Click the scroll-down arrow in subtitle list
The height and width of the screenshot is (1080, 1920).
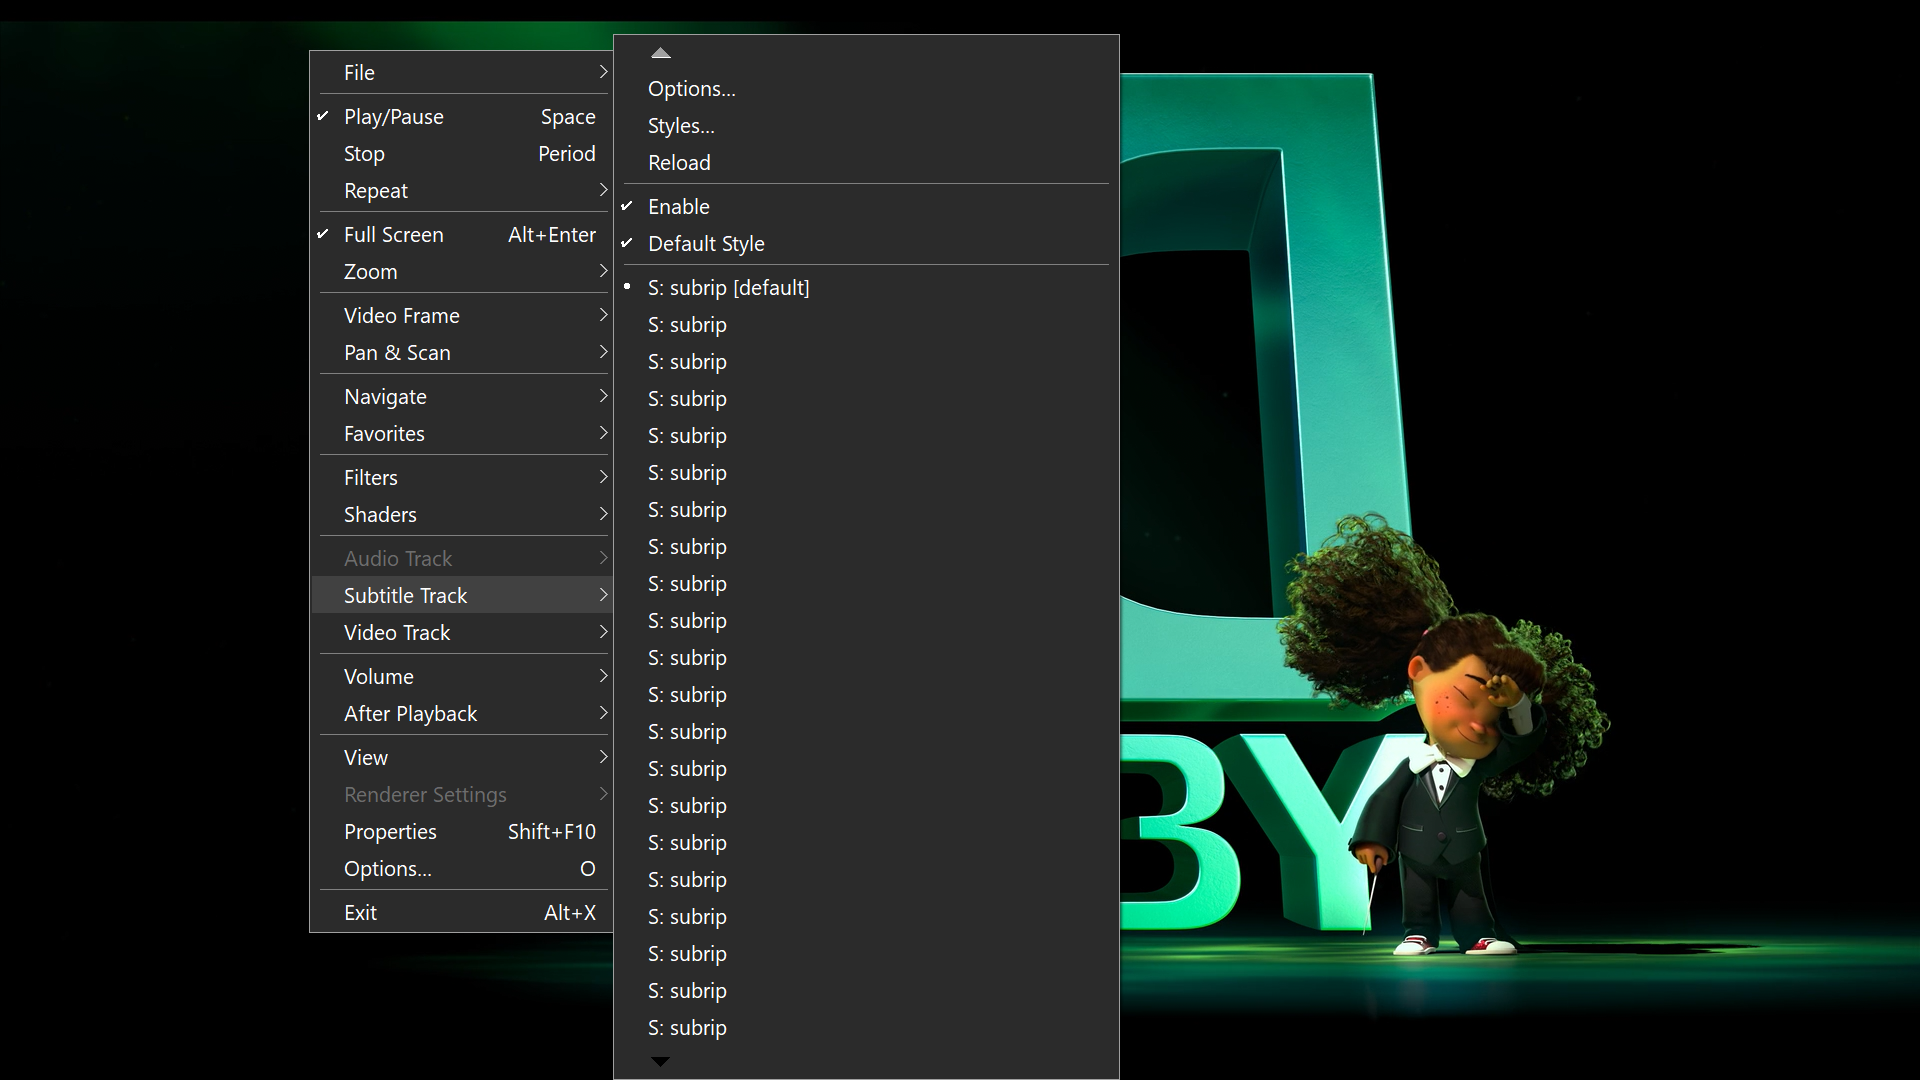coord(660,1062)
